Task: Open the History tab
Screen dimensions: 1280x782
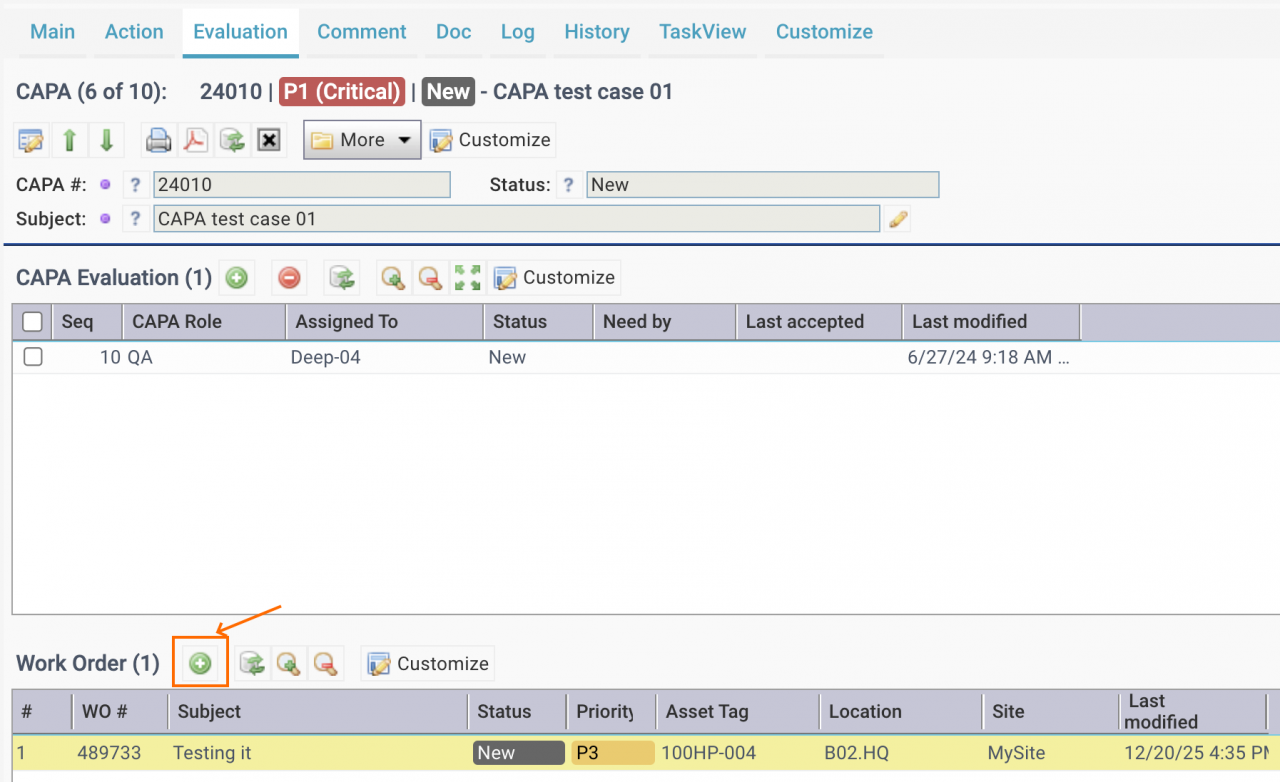Action: tap(596, 32)
